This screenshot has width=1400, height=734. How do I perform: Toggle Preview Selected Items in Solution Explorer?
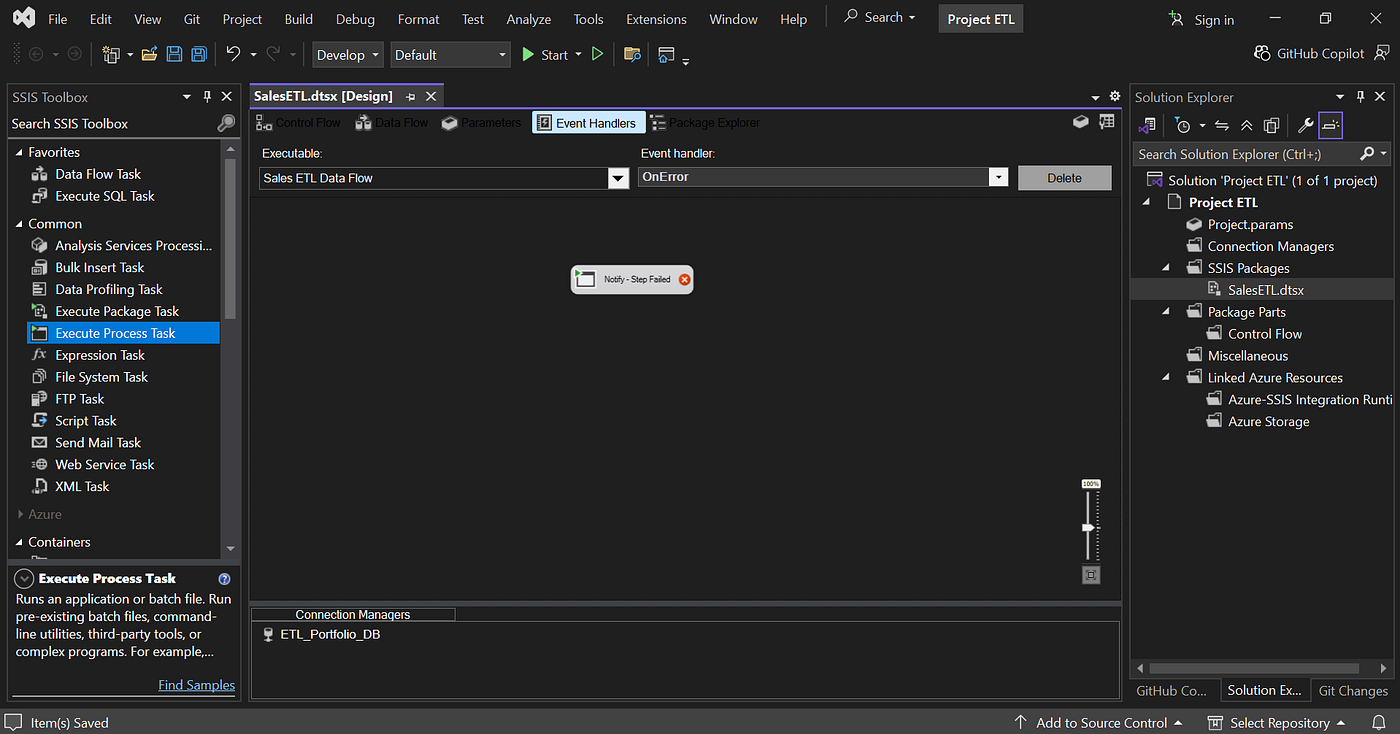click(x=1330, y=125)
